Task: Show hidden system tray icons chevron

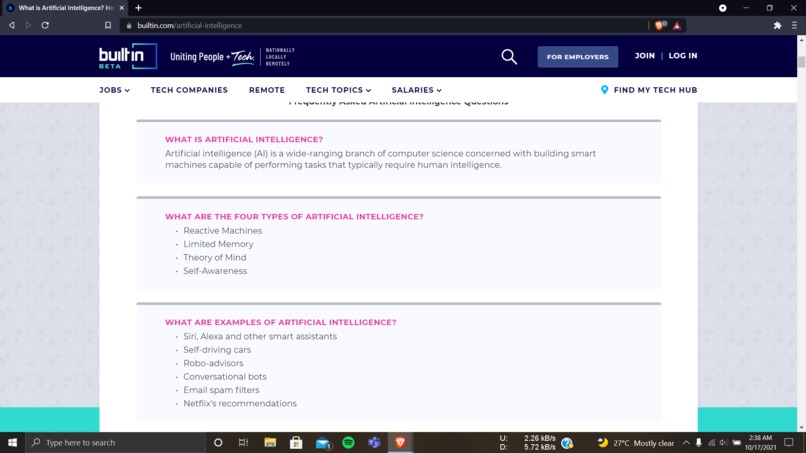Action: click(x=686, y=442)
